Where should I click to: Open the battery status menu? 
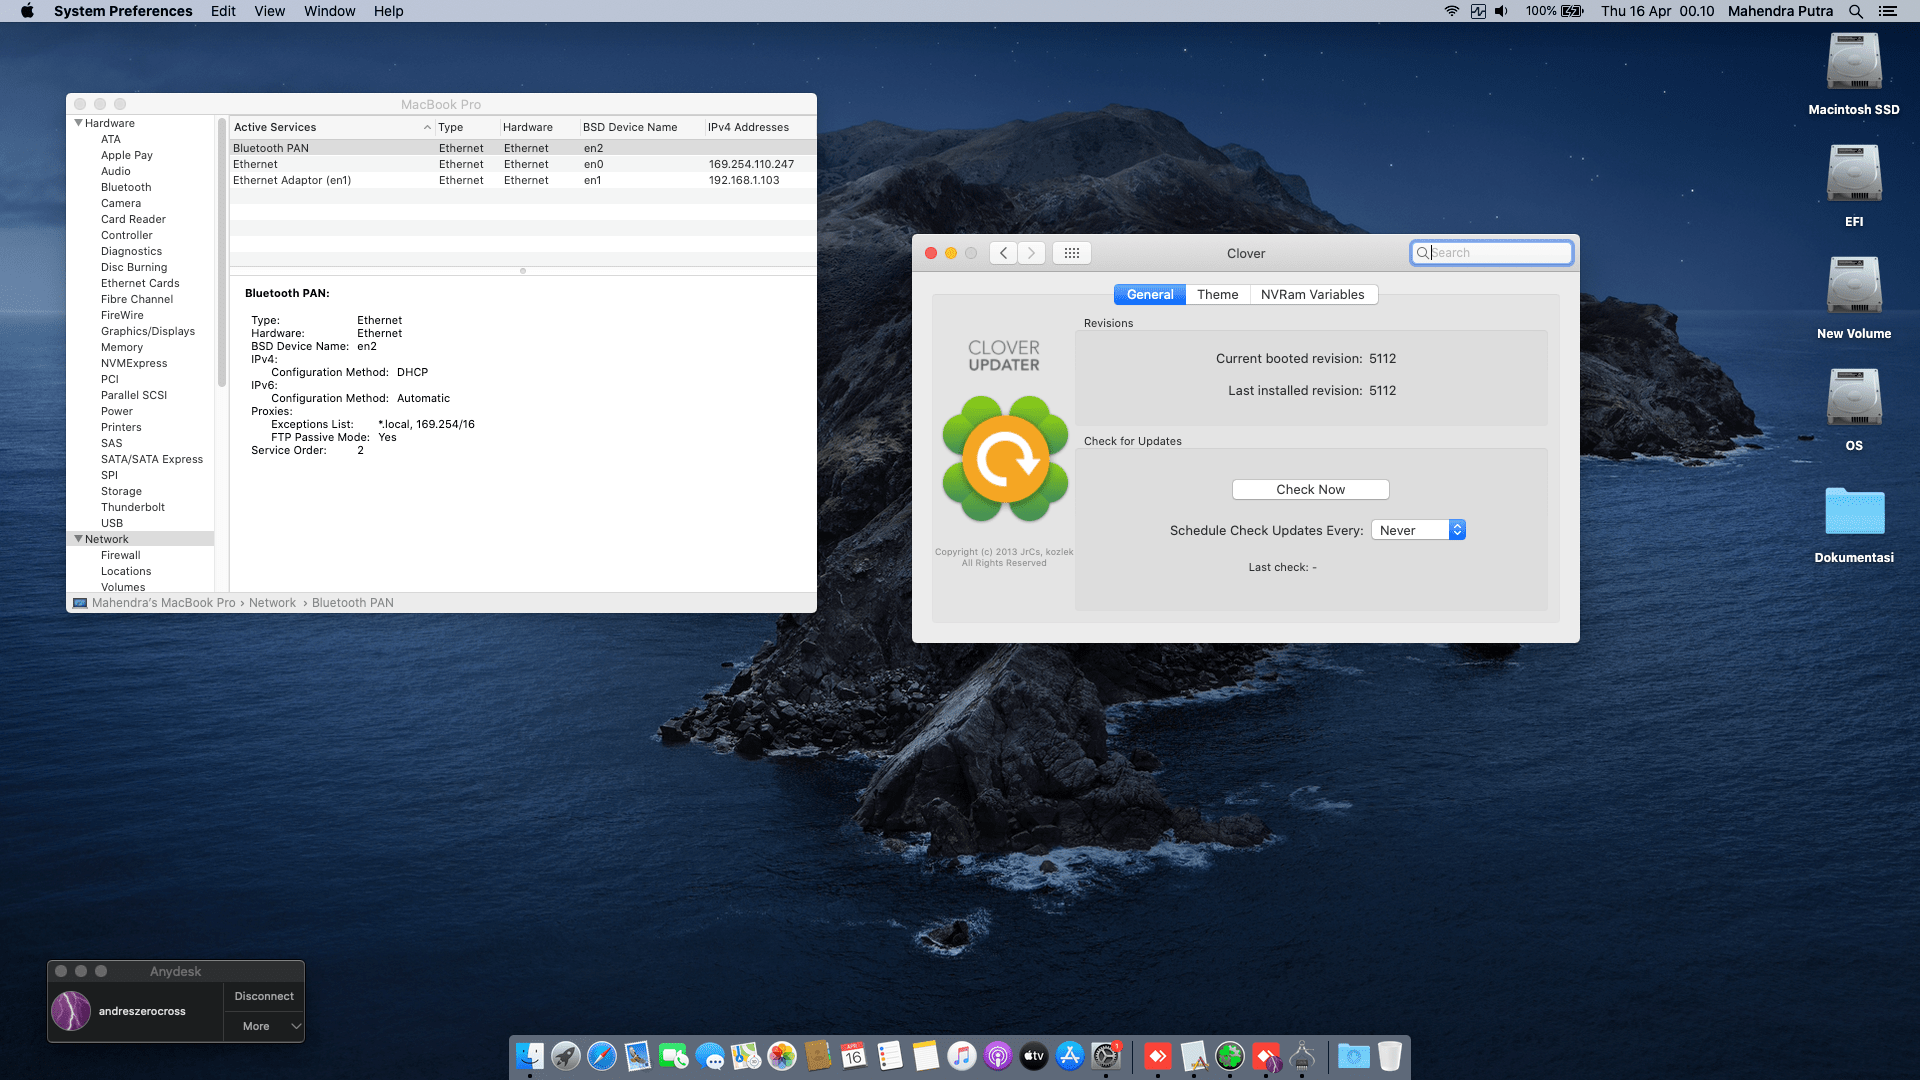click(x=1573, y=11)
